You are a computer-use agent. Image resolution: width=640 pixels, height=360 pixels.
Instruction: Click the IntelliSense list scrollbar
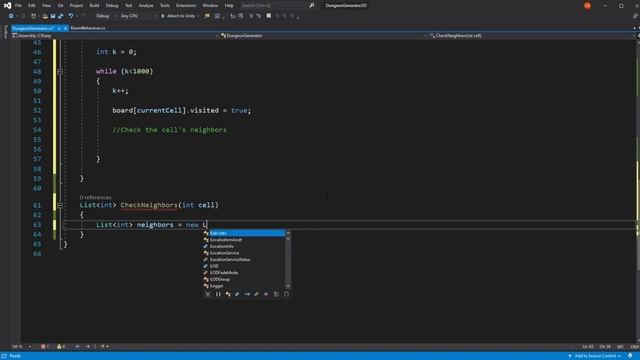288,260
